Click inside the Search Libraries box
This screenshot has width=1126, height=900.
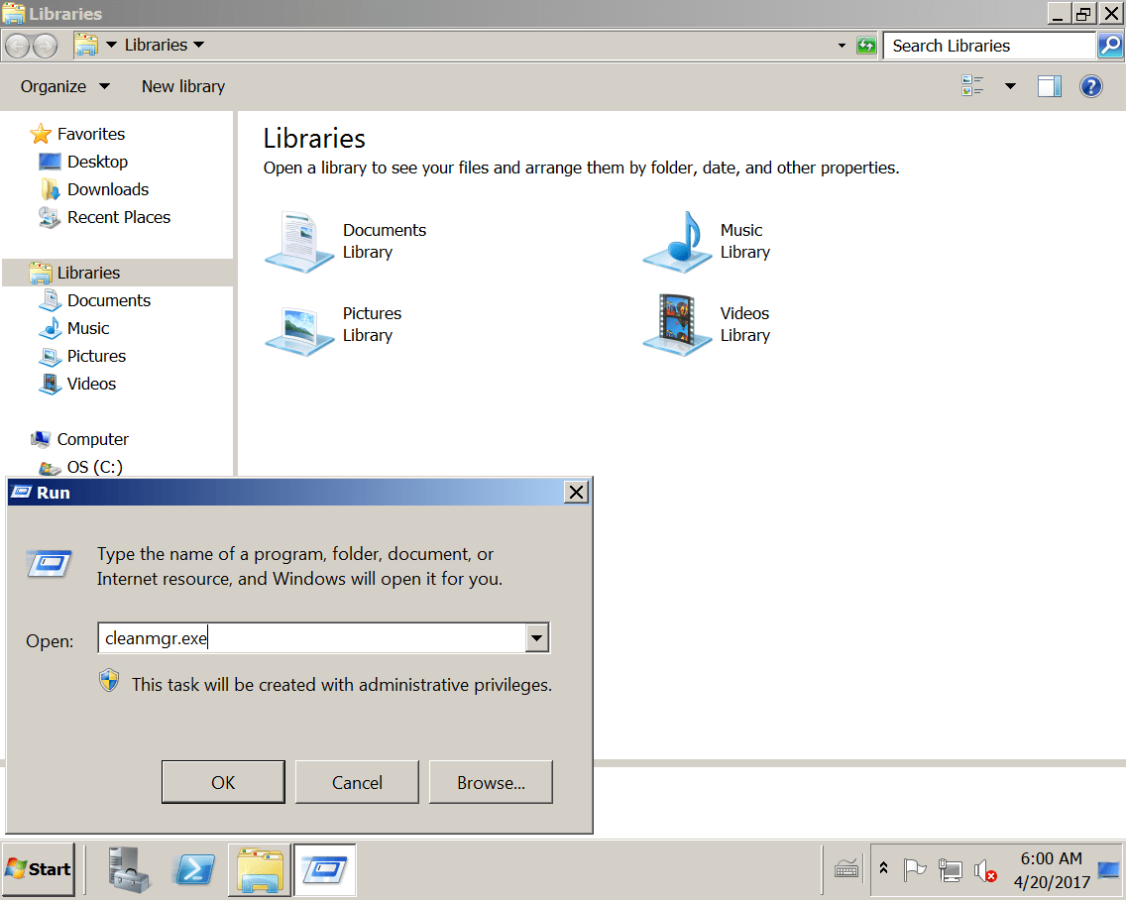coord(985,45)
